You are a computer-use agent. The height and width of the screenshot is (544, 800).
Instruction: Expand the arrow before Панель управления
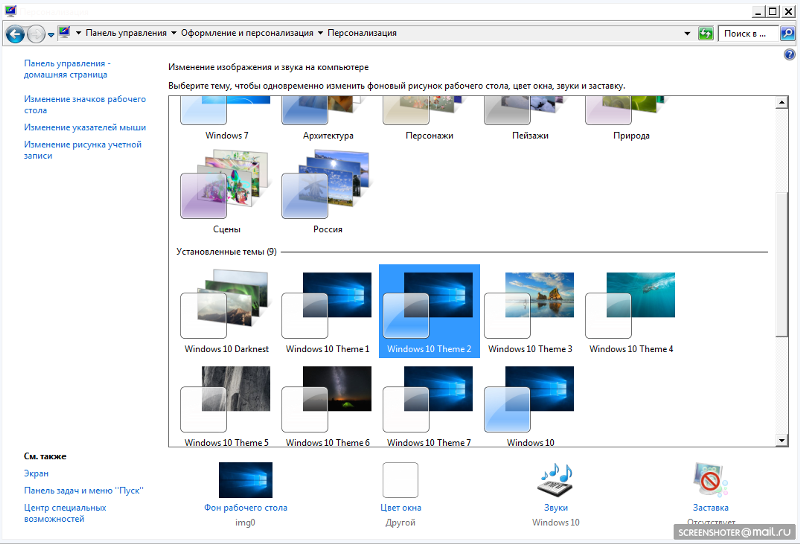click(x=79, y=33)
